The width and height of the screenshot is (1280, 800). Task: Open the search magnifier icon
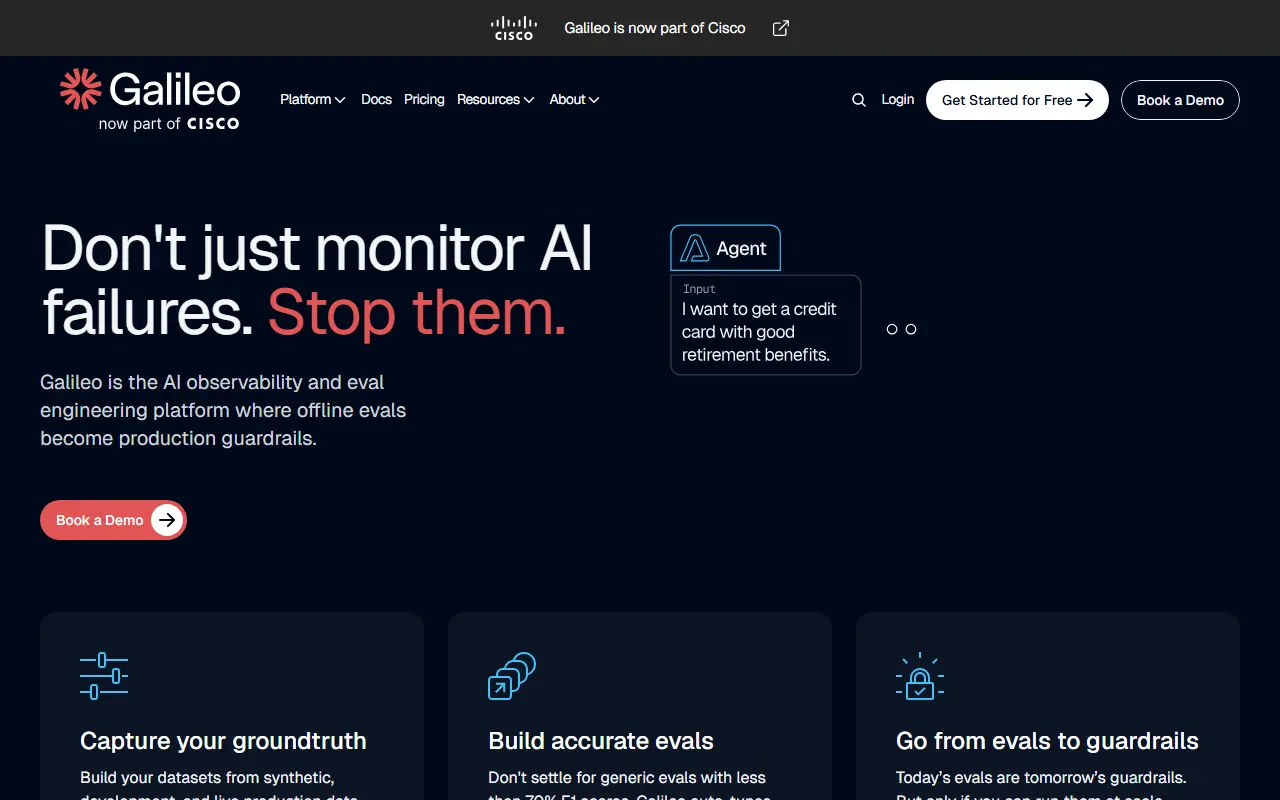[x=858, y=100]
